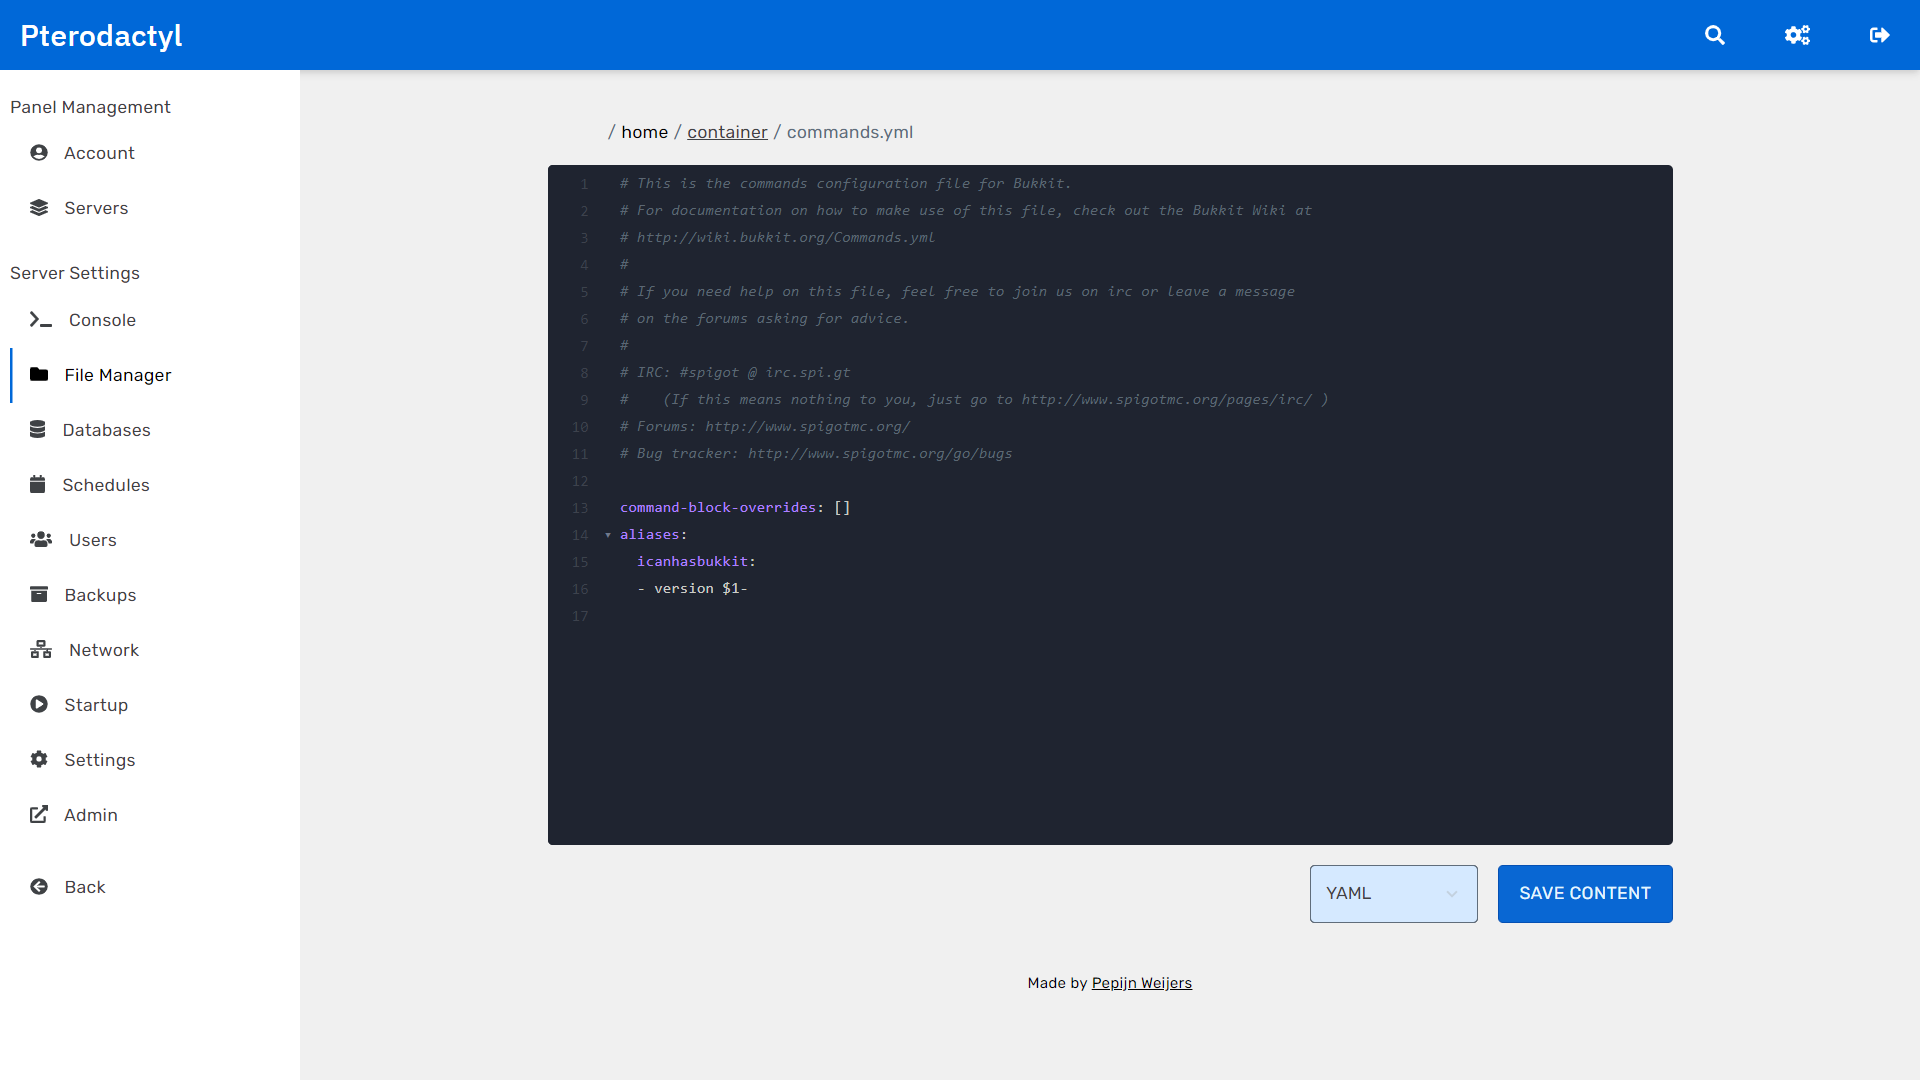Go to Settings in sidebar
Image resolution: width=1920 pixels, height=1080 pixels.
click(x=99, y=760)
